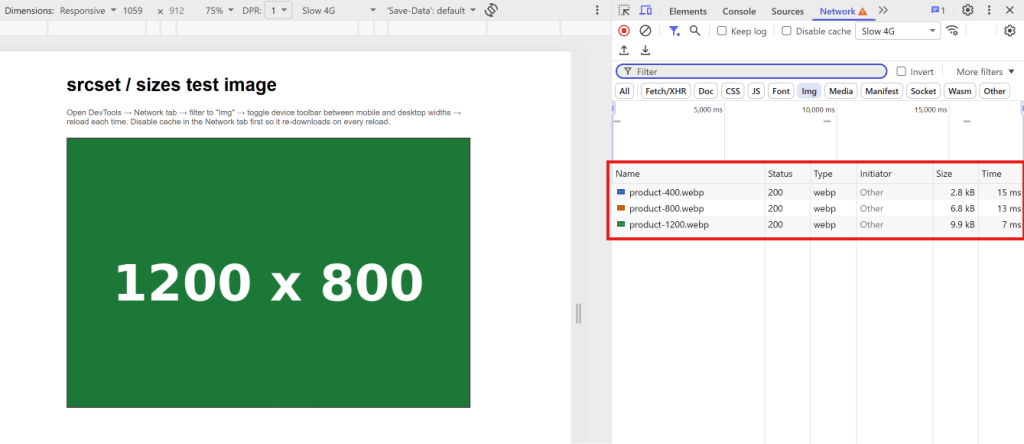The height and width of the screenshot is (444, 1024).
Task: Show more DevTools tabs chevron
Action: pos(884,10)
